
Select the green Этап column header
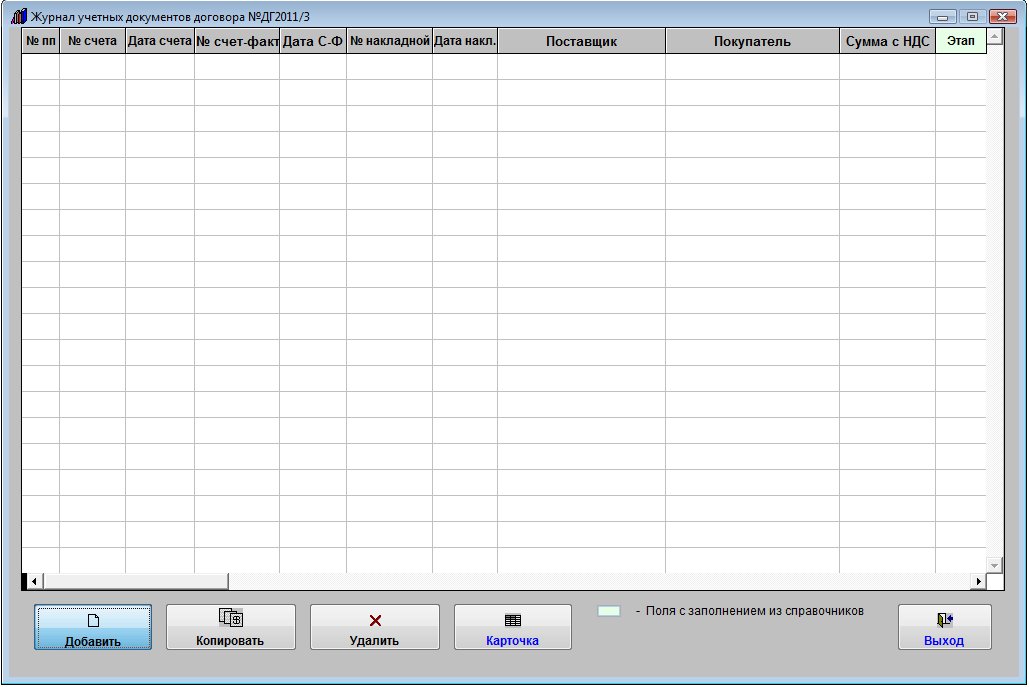coord(961,41)
